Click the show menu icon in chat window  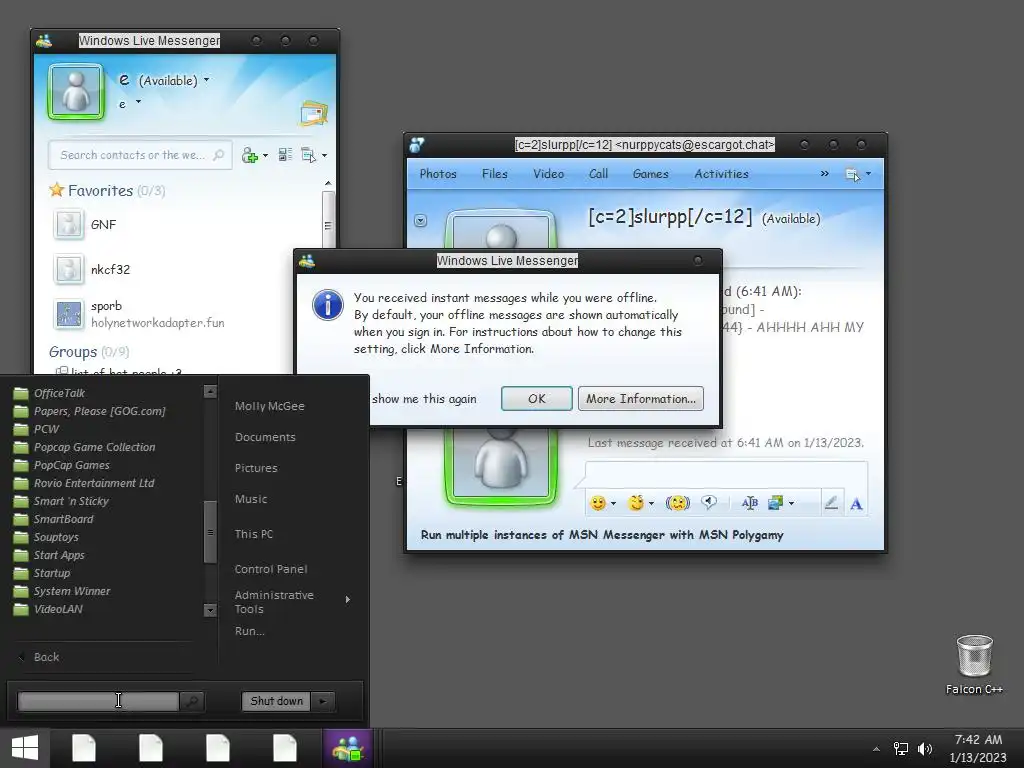[x=852, y=174]
